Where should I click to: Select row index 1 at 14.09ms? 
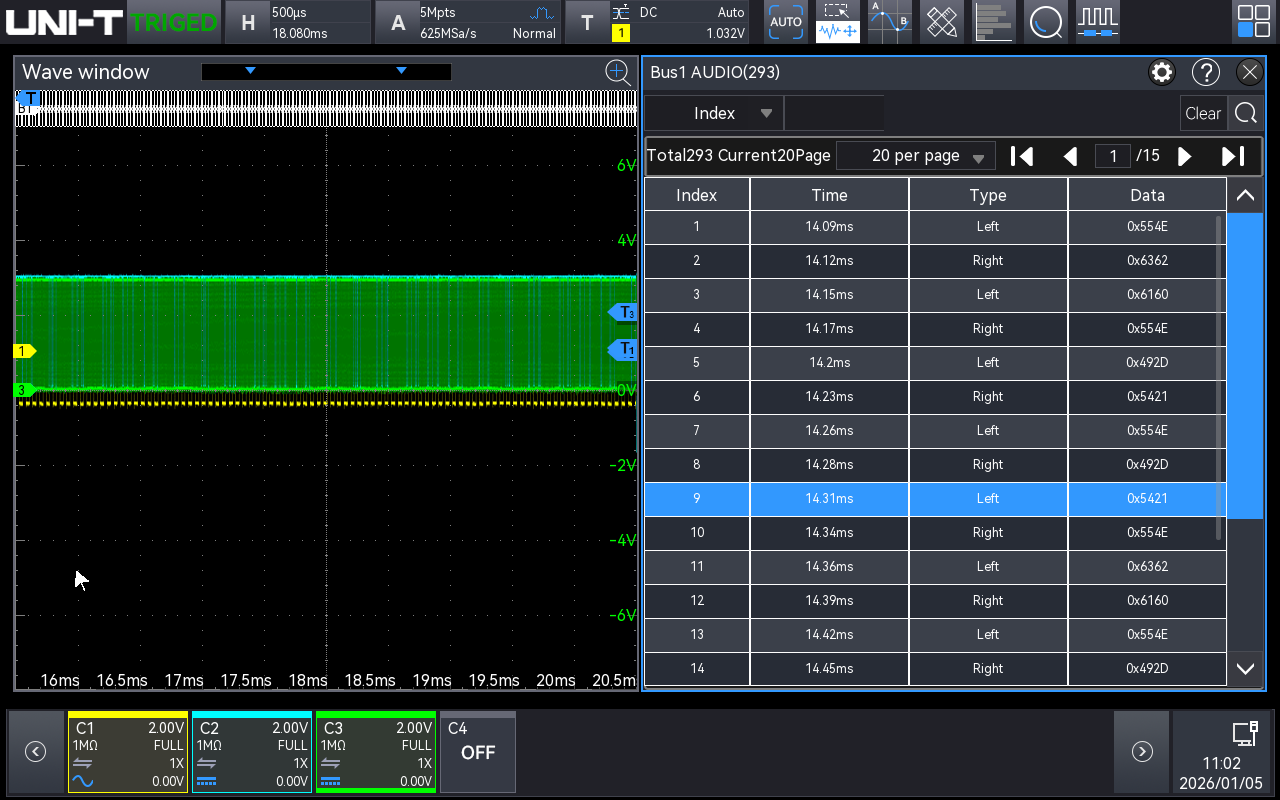click(x=935, y=226)
